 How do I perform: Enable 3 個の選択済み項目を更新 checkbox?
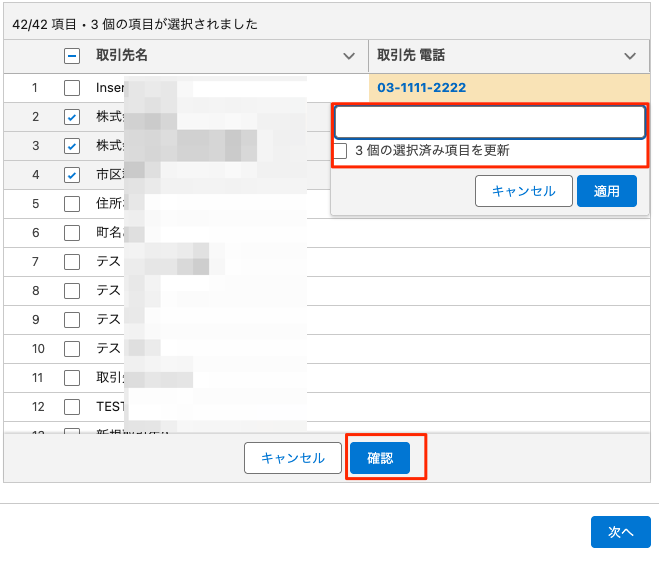tap(341, 151)
